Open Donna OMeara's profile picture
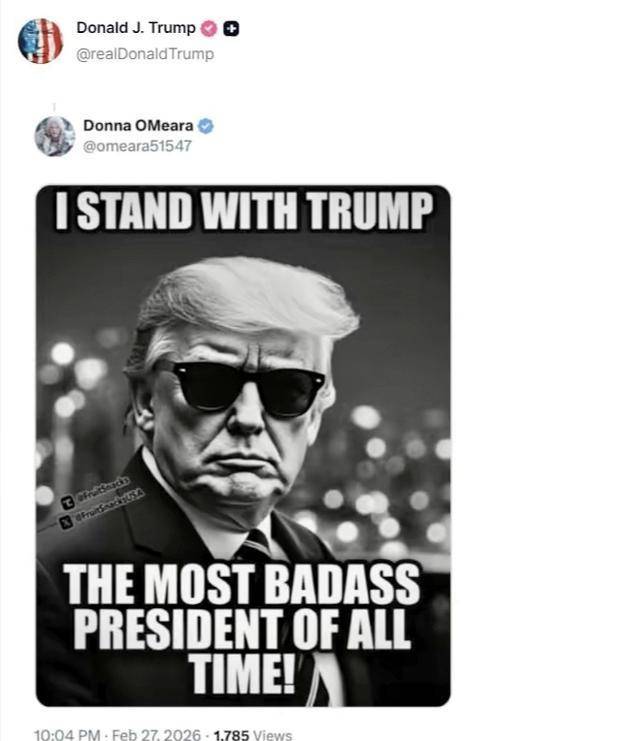 54,136
